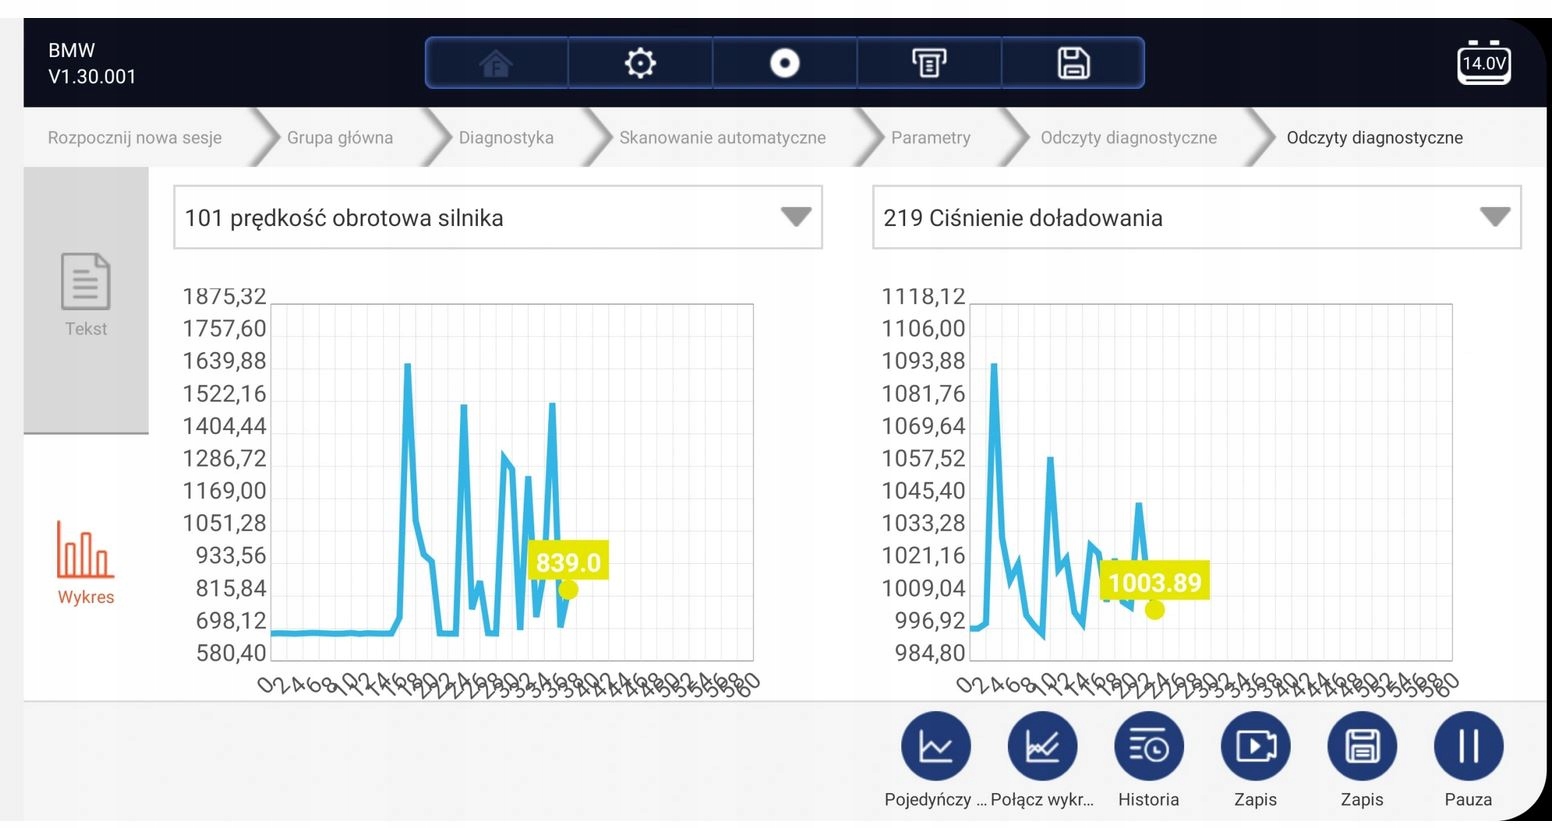The width and height of the screenshot is (1552, 828).
Task: Start recording with the circle record icon
Action: [785, 63]
